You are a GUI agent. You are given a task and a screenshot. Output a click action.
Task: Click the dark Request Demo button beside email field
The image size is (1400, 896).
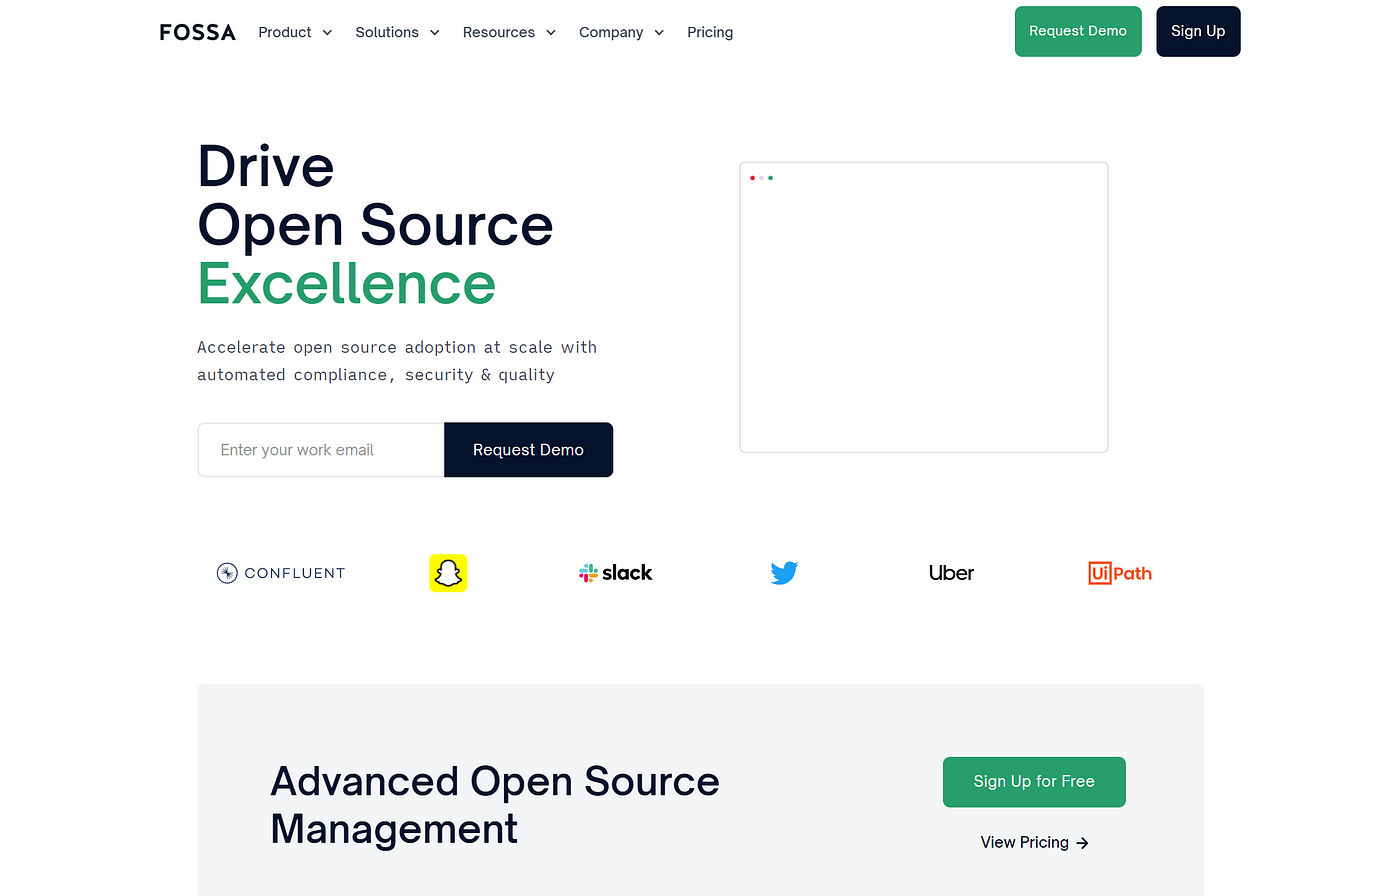pyautogui.click(x=528, y=450)
